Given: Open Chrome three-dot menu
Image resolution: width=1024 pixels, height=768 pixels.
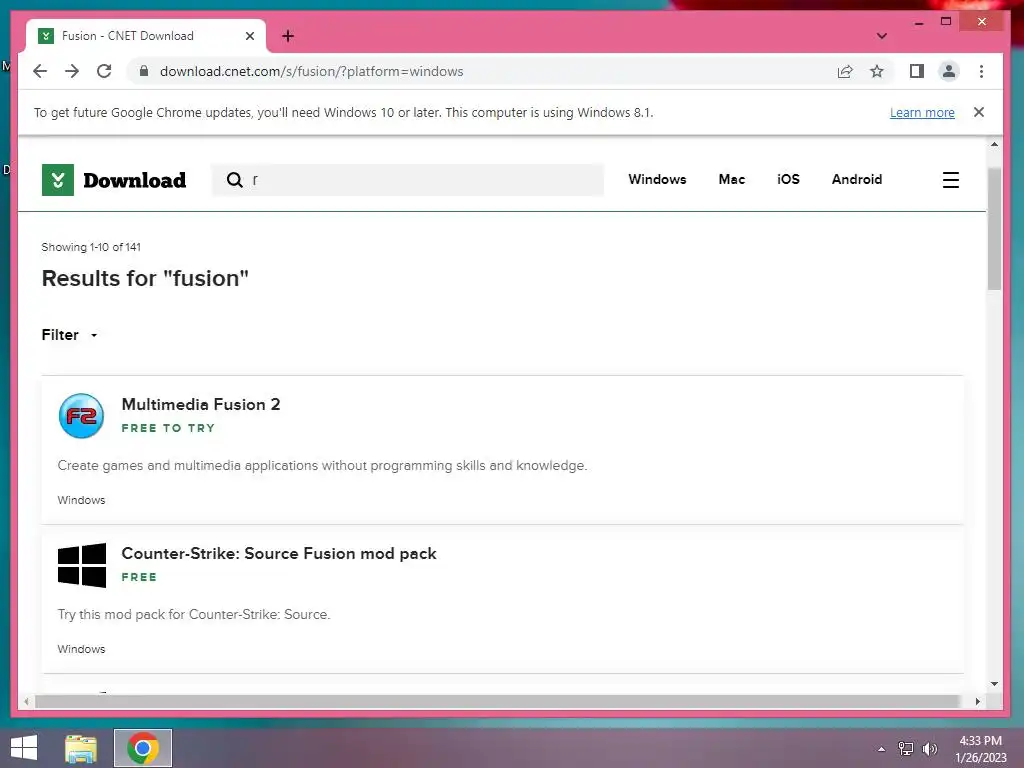Looking at the screenshot, I should click(x=982, y=71).
